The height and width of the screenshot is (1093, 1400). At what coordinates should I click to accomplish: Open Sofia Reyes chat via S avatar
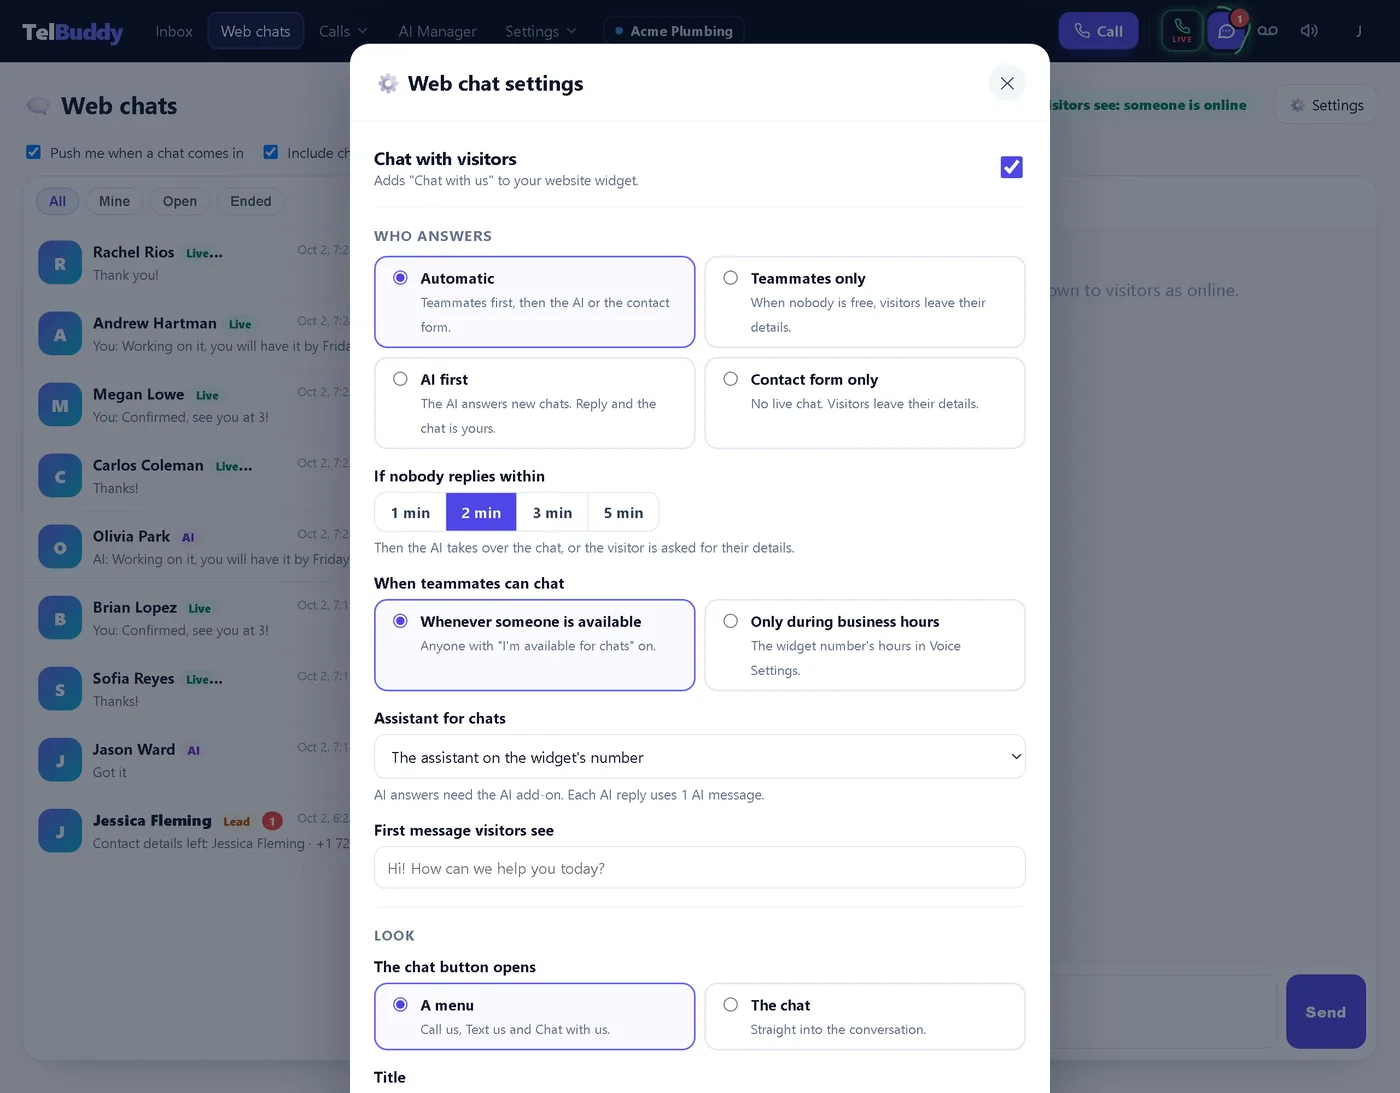point(60,690)
